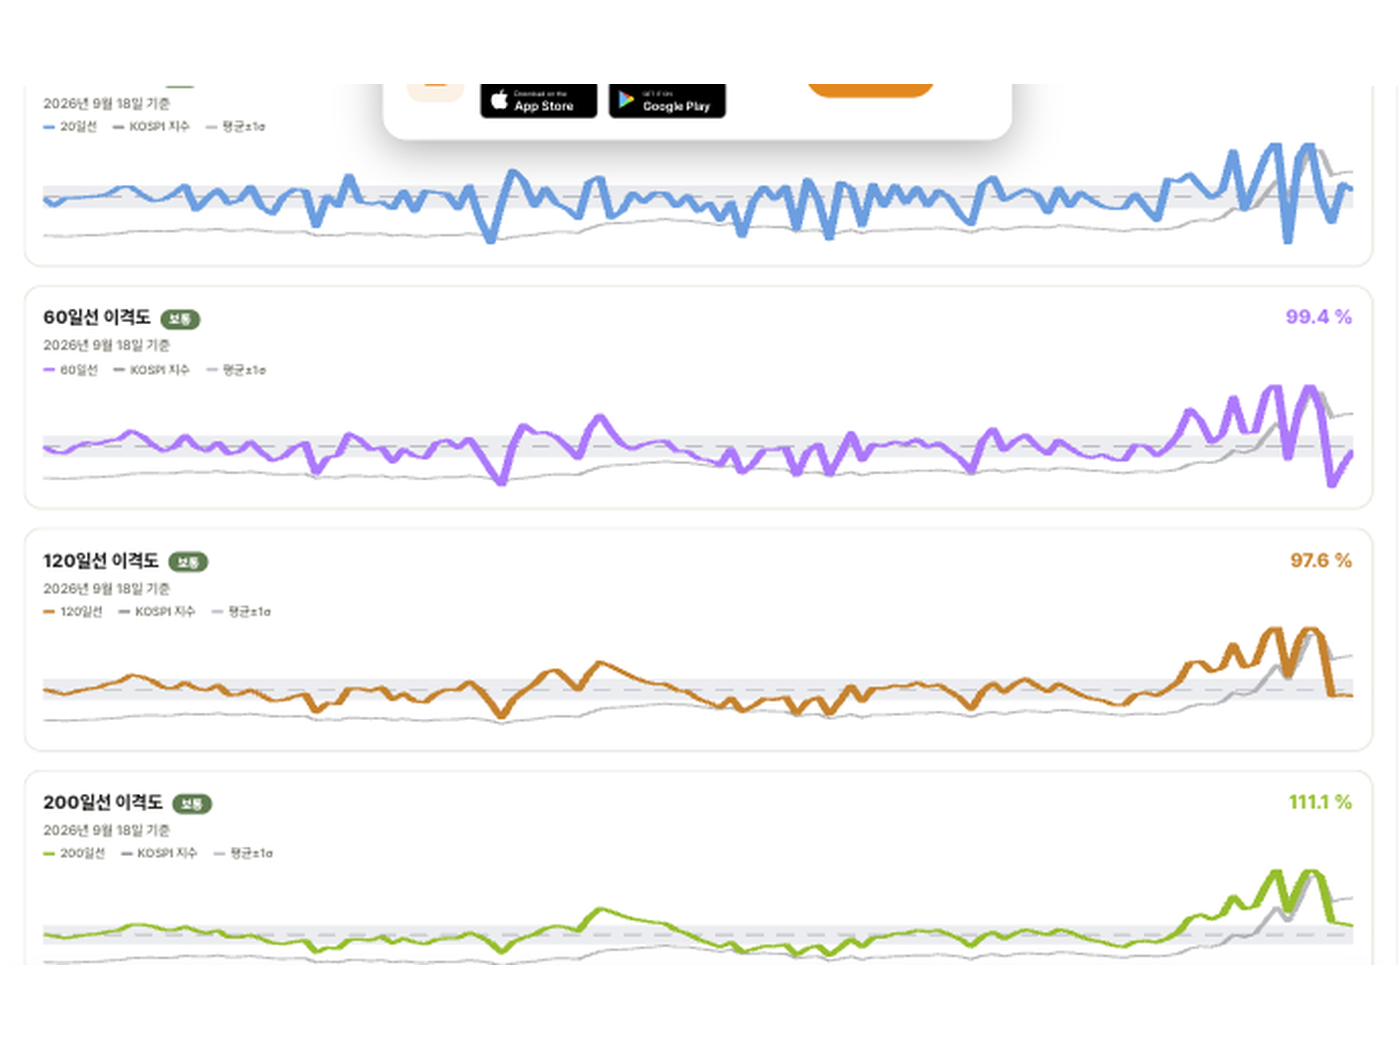Toggle KOSPI 지수 legend in 20일선 chart
This screenshot has height=1050, width=1400.
click(x=151, y=127)
